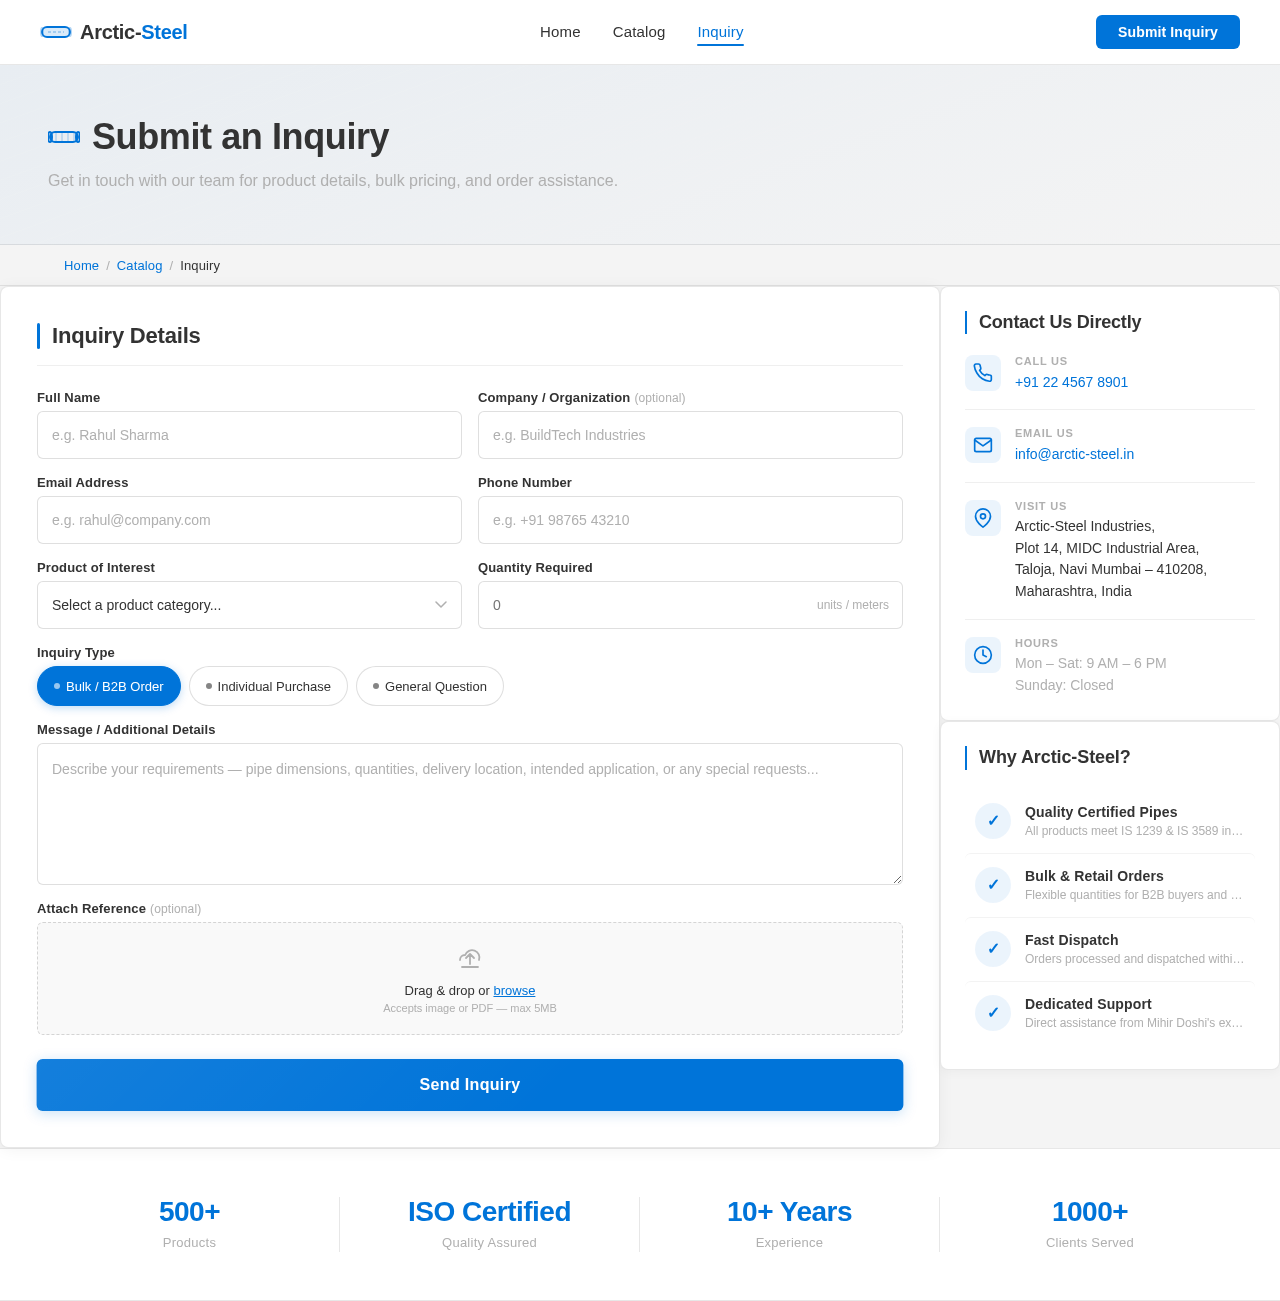Click the Full Name input field

tap(249, 435)
